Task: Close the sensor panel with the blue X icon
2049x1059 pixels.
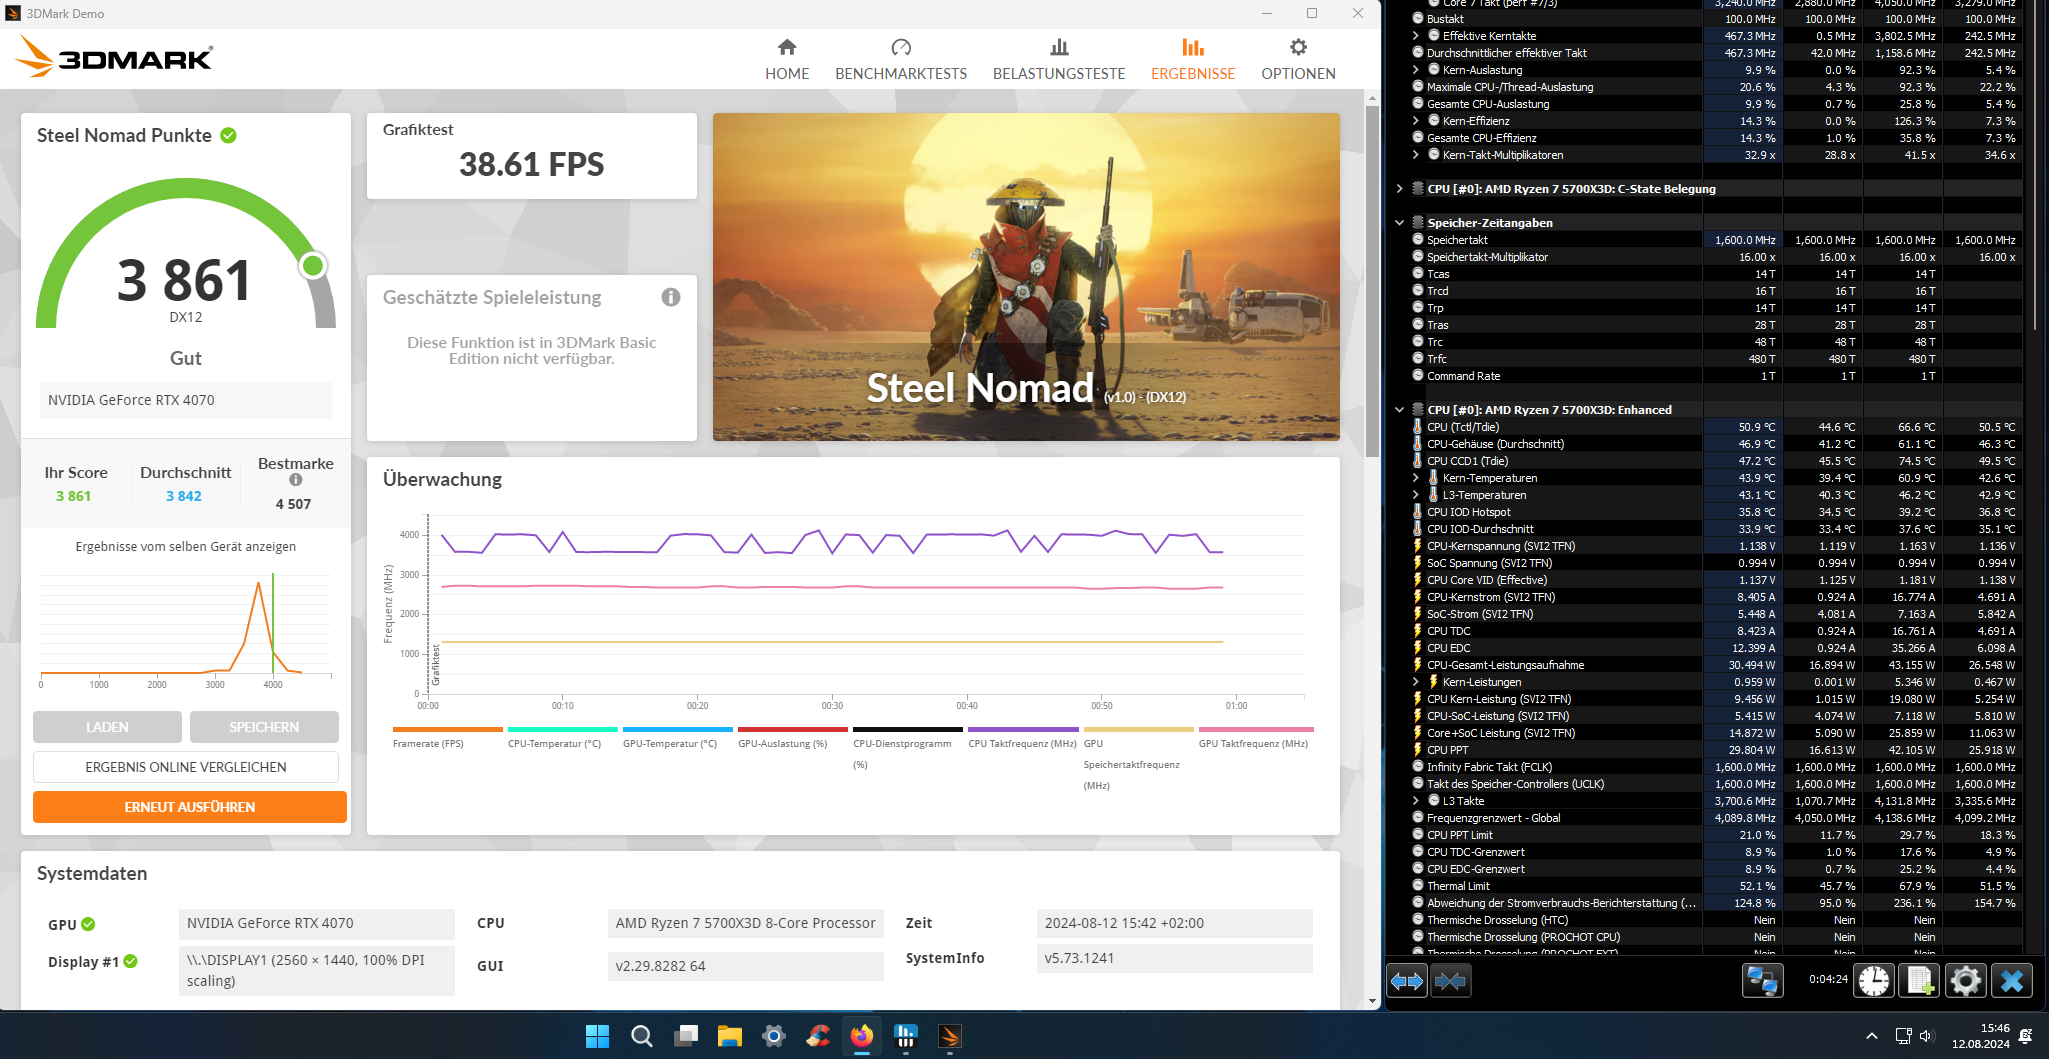Action: tap(2011, 981)
